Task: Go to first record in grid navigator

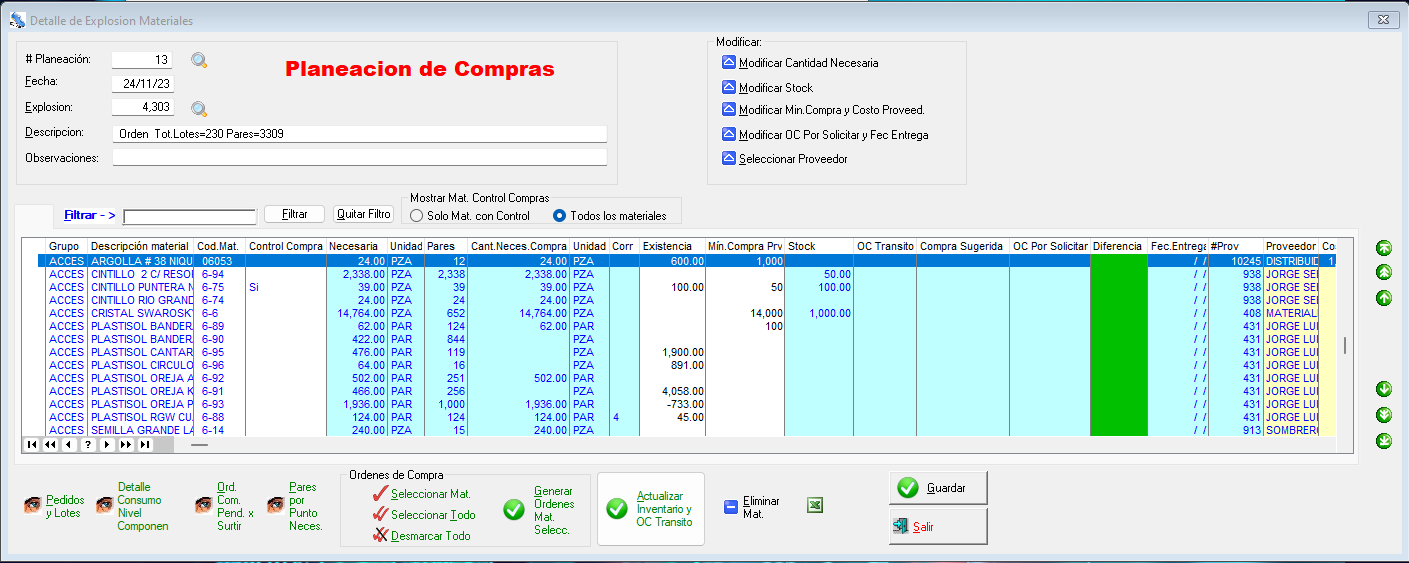Action: 31,445
